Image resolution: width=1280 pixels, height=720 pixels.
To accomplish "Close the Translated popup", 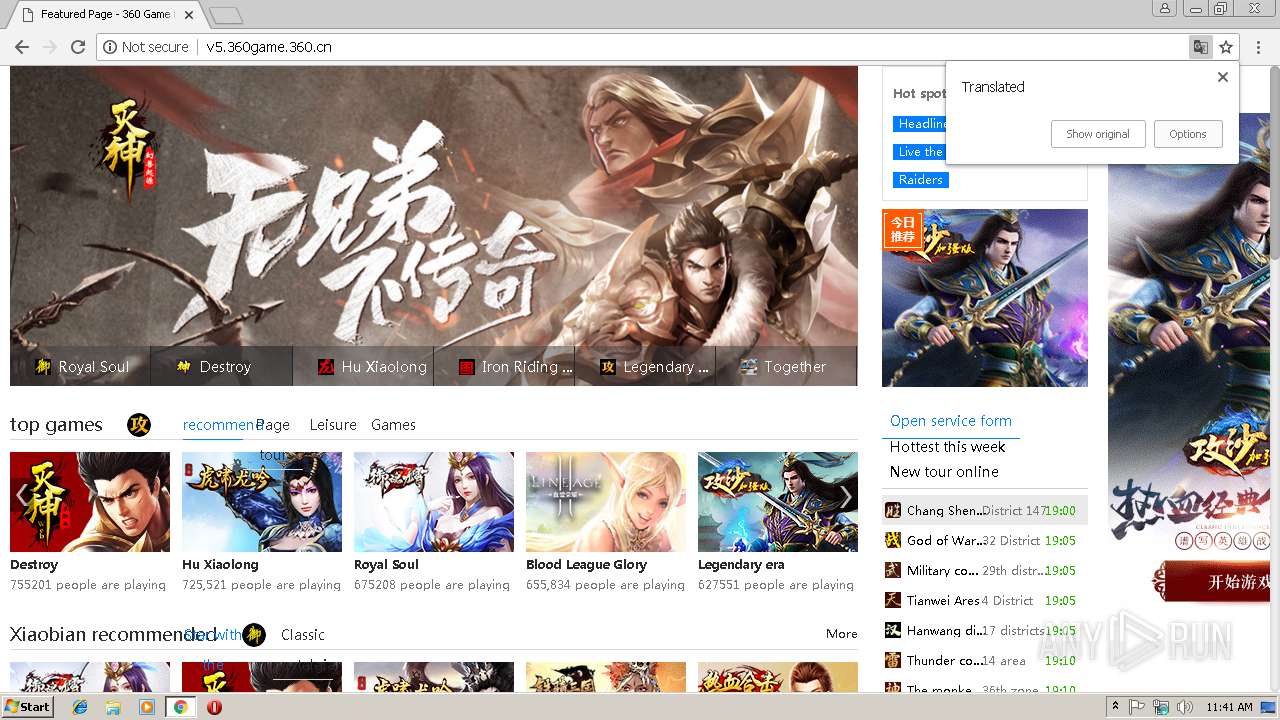I will 1222,77.
